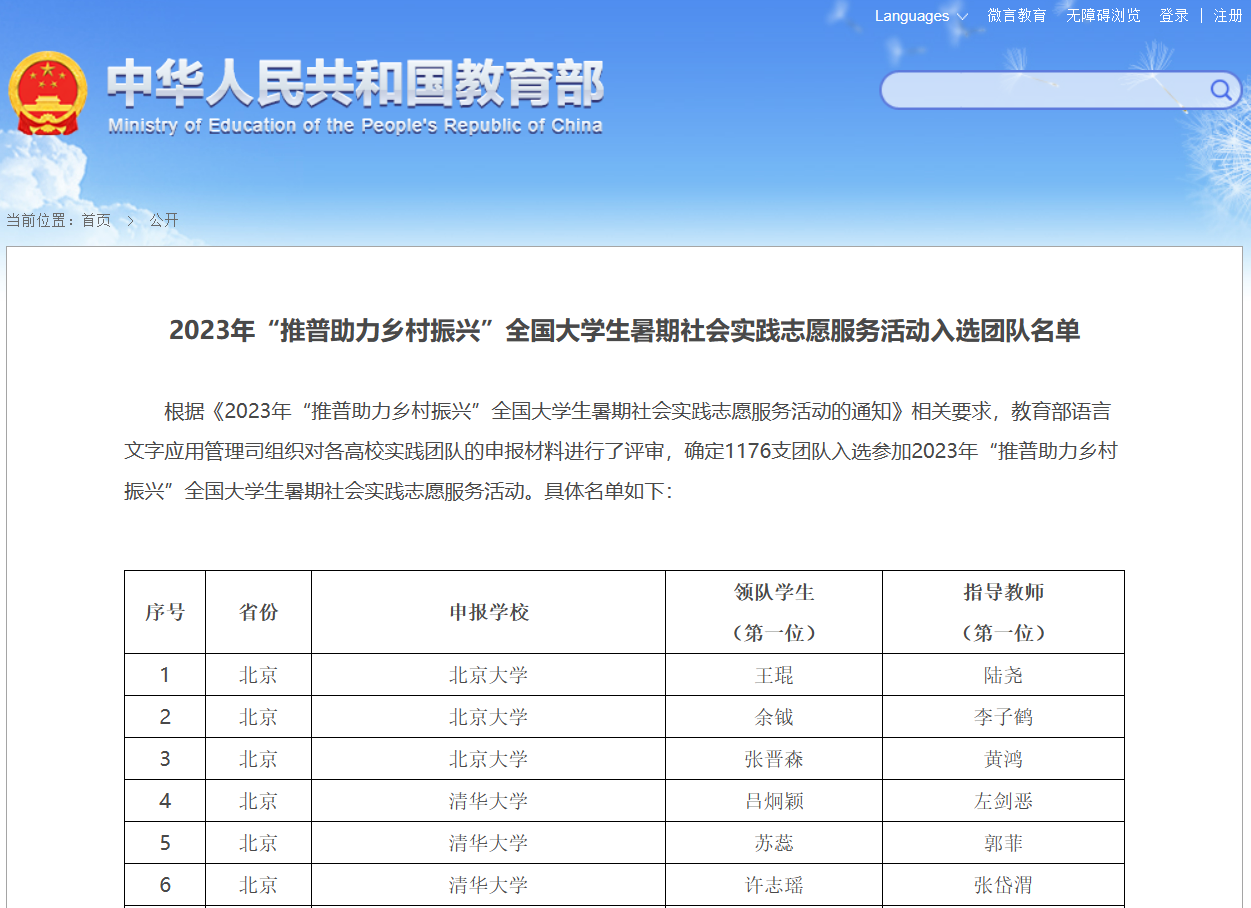Open the Languages dropdown

coord(921,16)
